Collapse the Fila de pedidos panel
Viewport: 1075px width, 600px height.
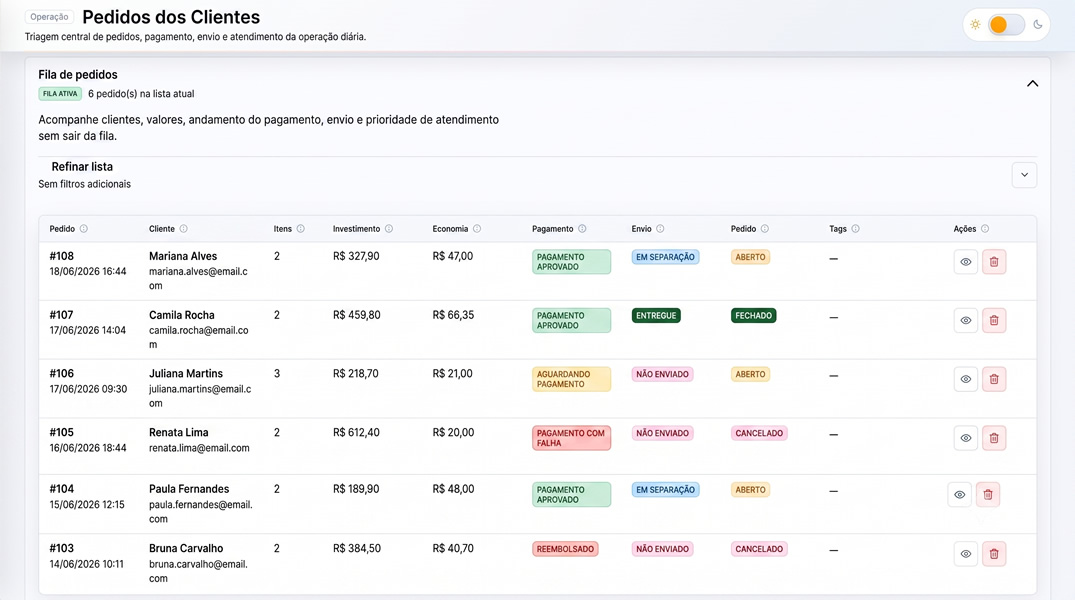(x=1032, y=84)
